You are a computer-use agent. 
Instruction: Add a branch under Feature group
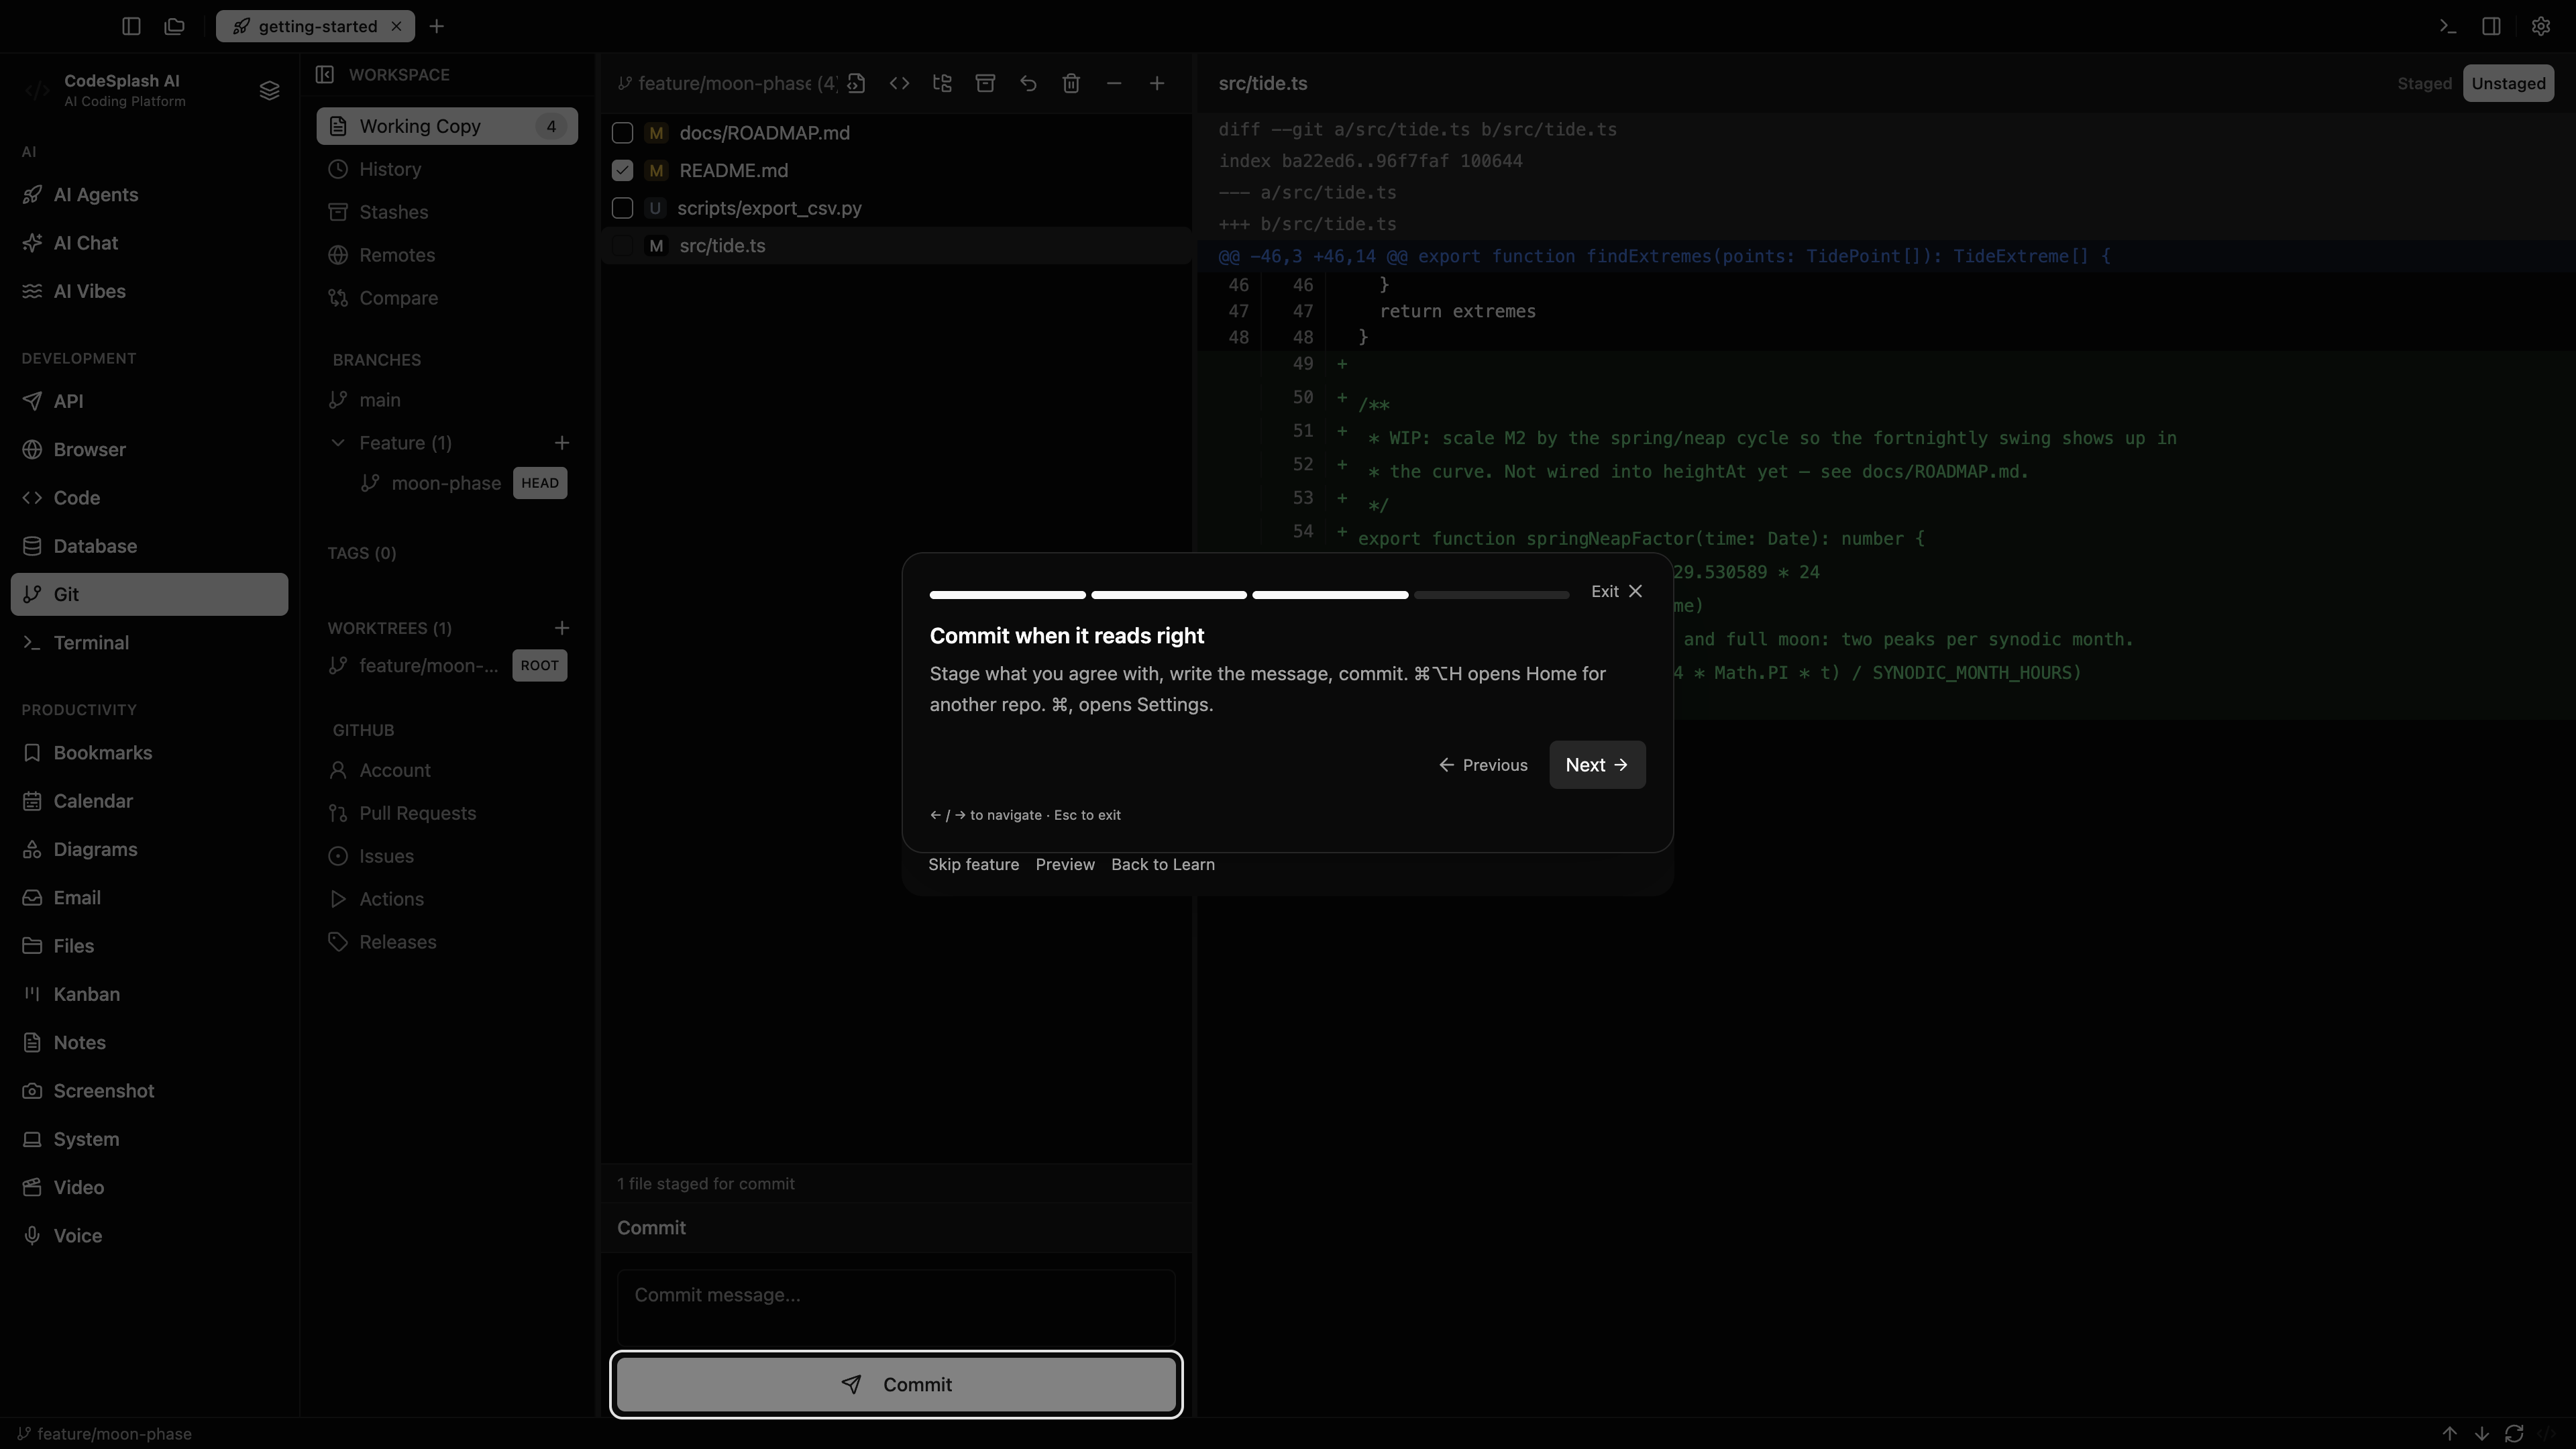[562, 442]
